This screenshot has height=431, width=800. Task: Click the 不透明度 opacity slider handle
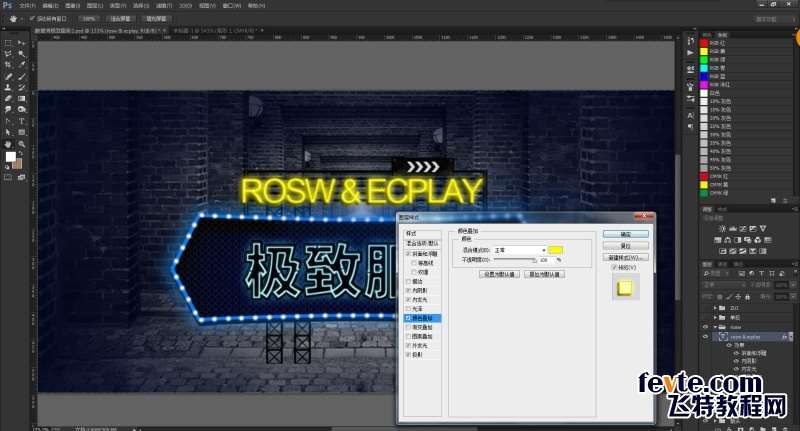pyautogui.click(x=534, y=261)
